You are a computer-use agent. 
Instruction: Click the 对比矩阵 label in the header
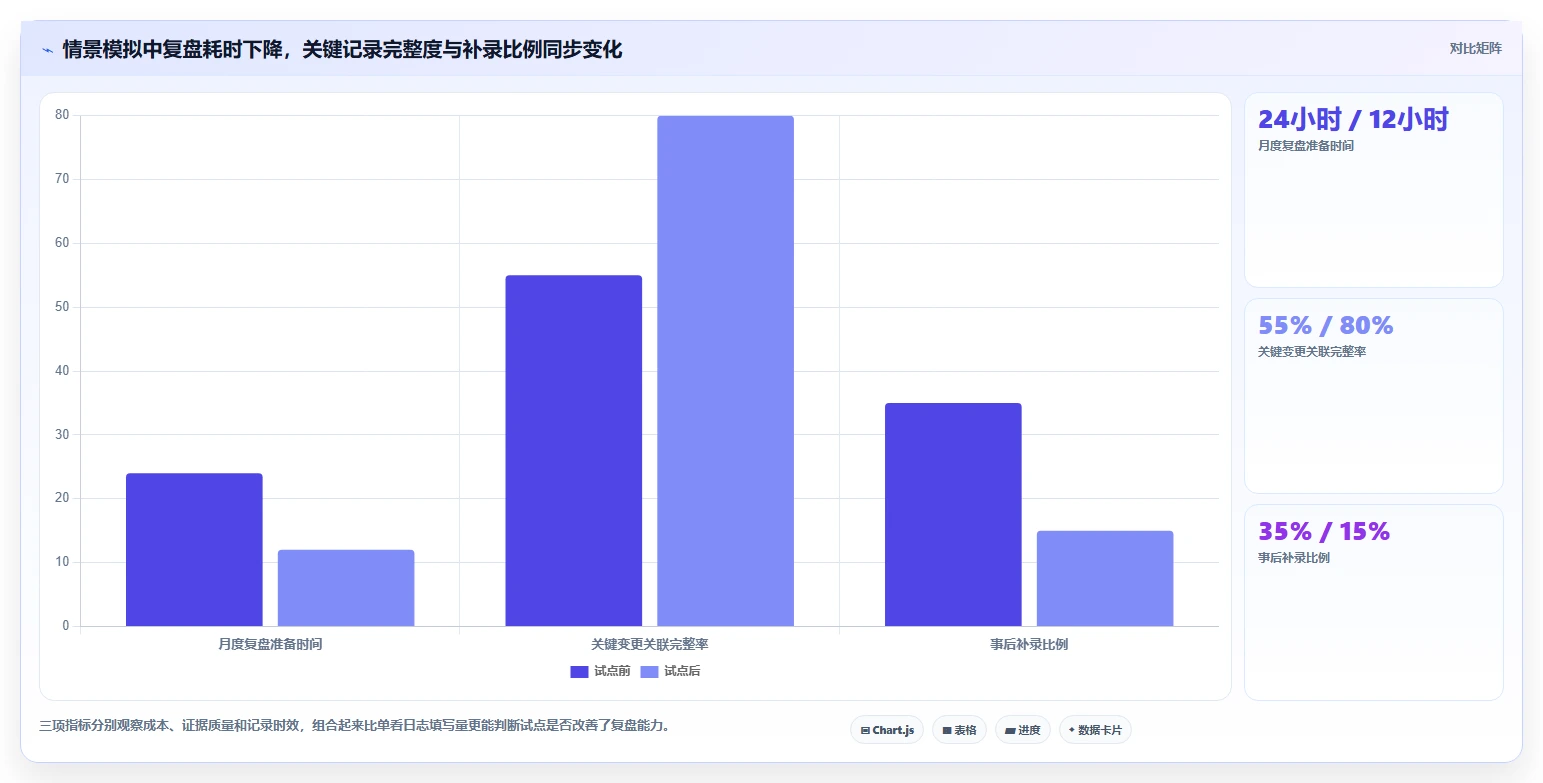1475,48
